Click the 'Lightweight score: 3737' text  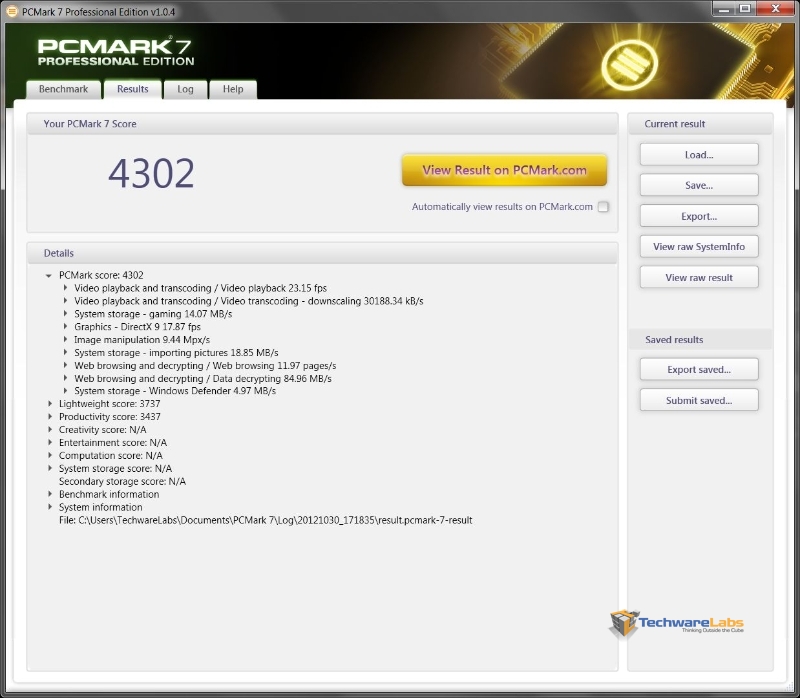pos(110,404)
